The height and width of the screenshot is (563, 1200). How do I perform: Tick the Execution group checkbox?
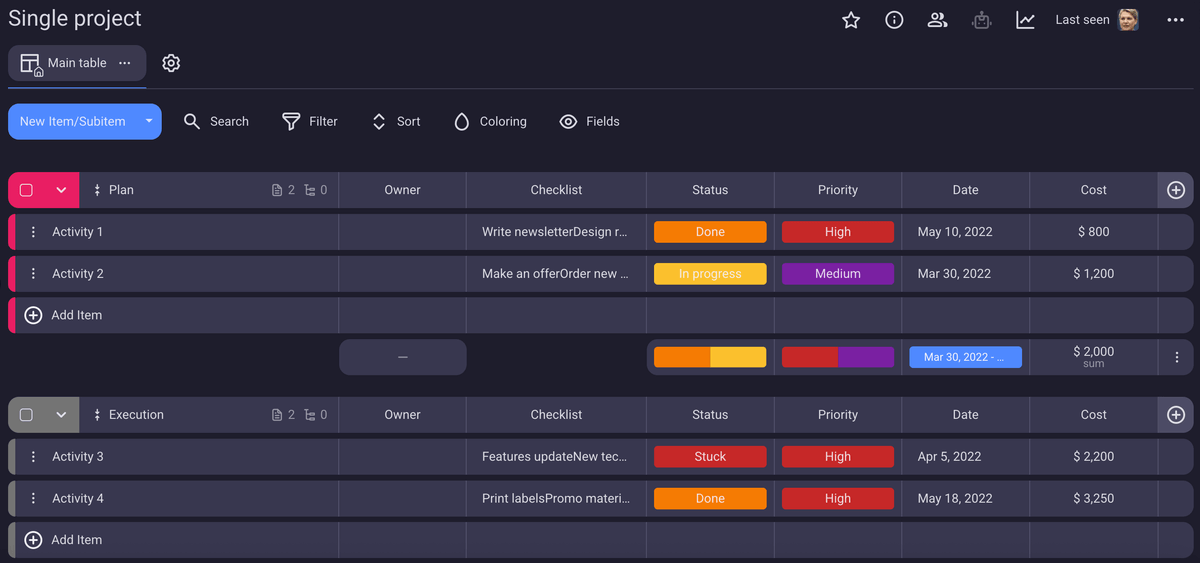pos(27,415)
